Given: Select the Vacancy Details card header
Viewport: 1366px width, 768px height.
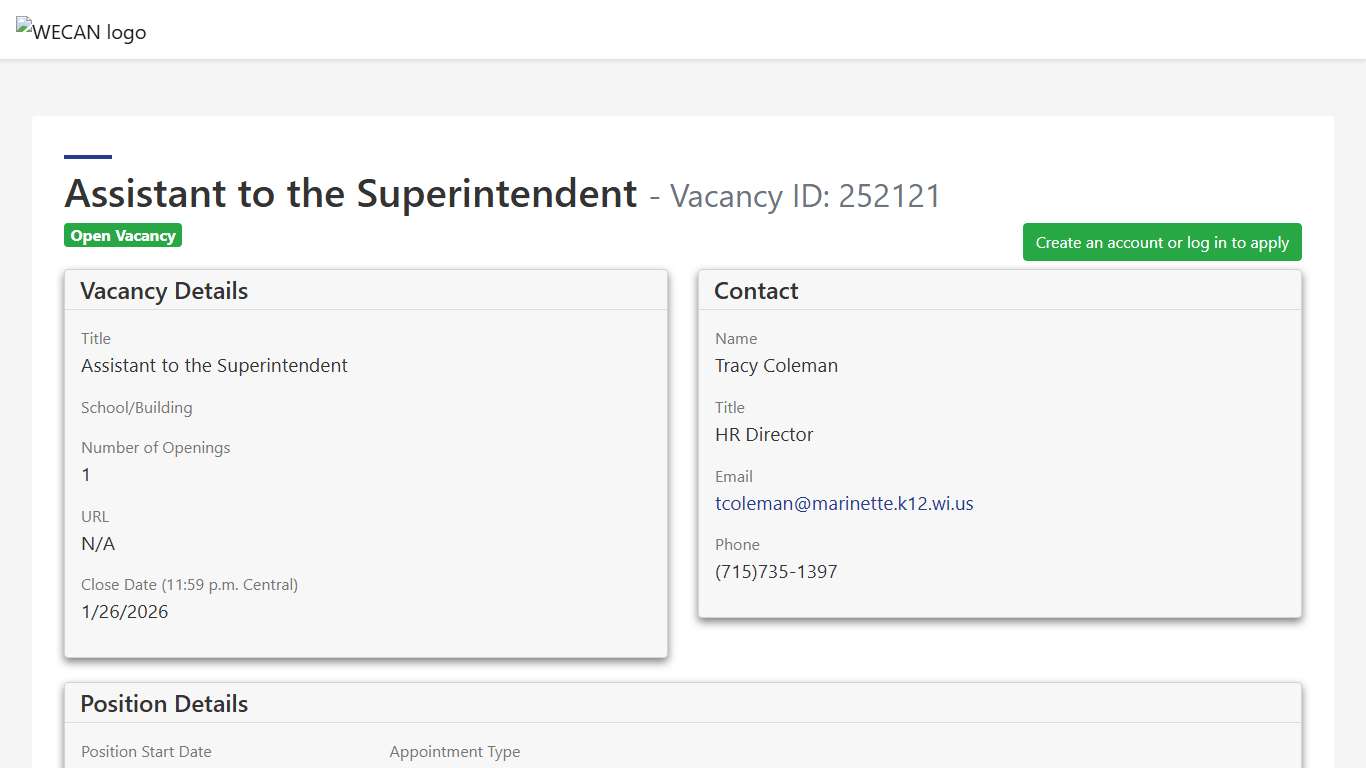Looking at the screenshot, I should coord(164,291).
